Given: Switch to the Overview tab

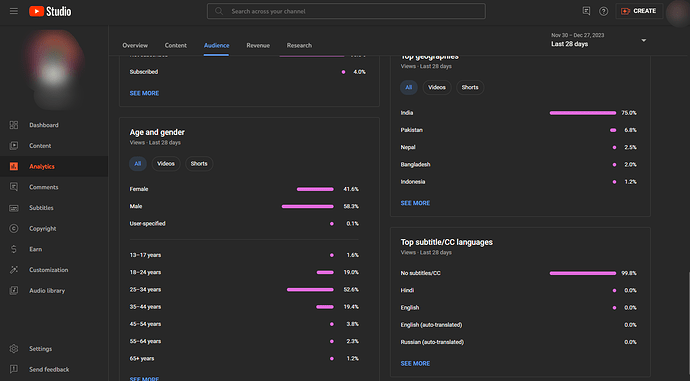Looking at the screenshot, I should [135, 45].
